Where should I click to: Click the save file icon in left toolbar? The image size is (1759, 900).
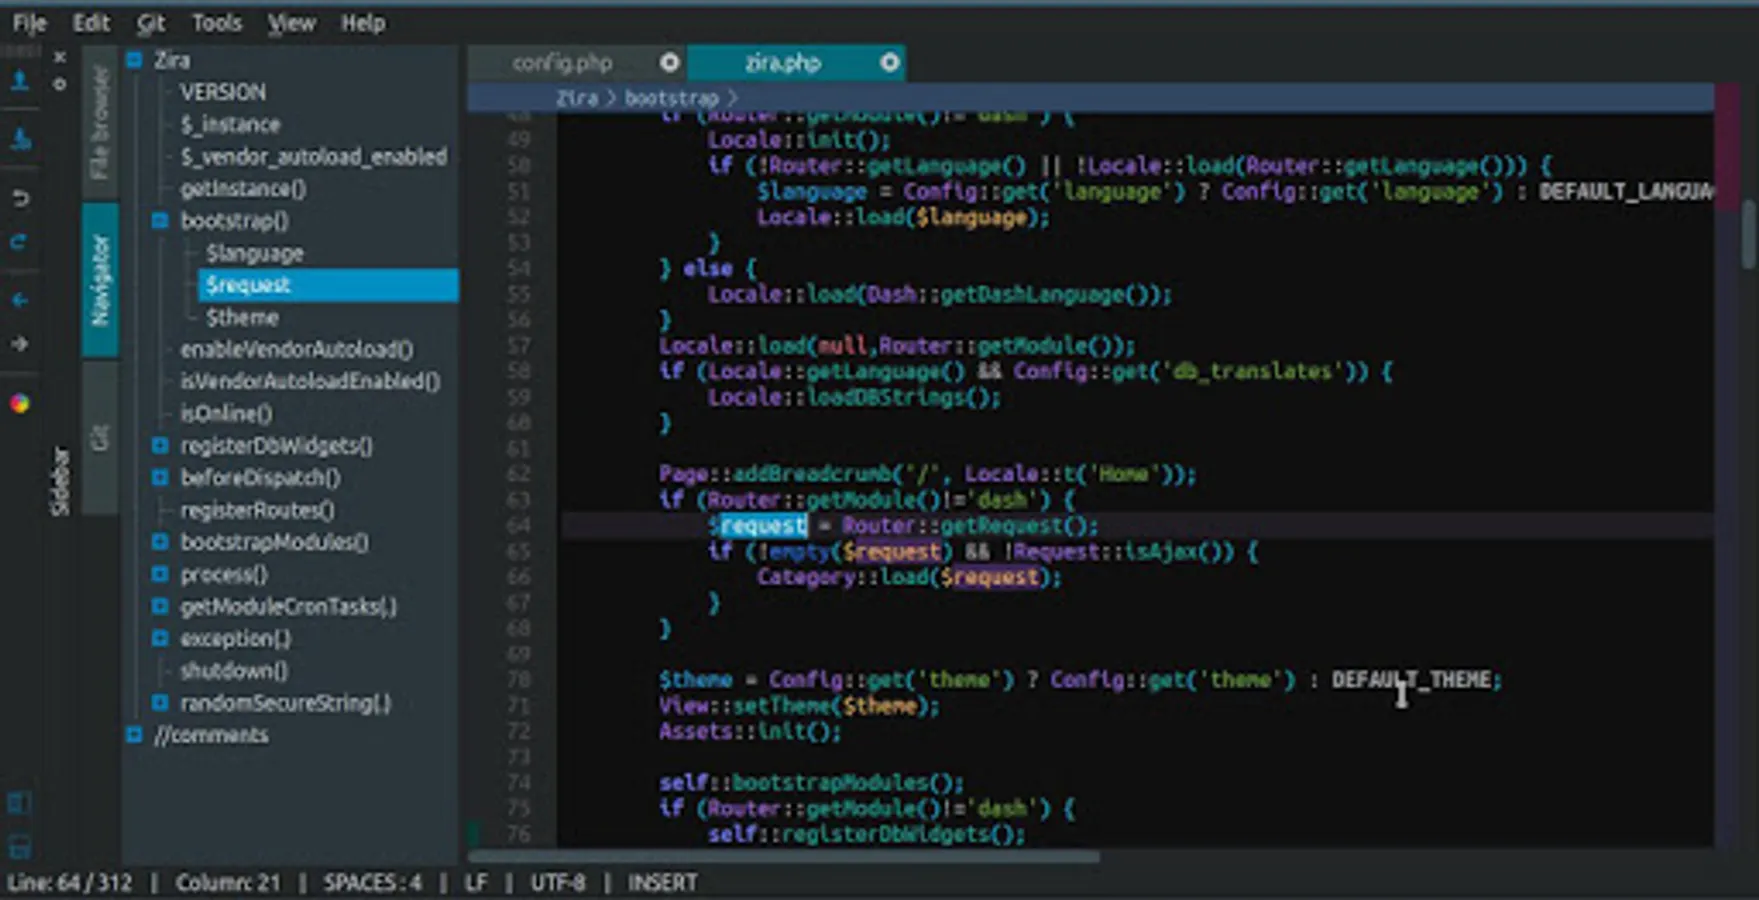point(20,139)
